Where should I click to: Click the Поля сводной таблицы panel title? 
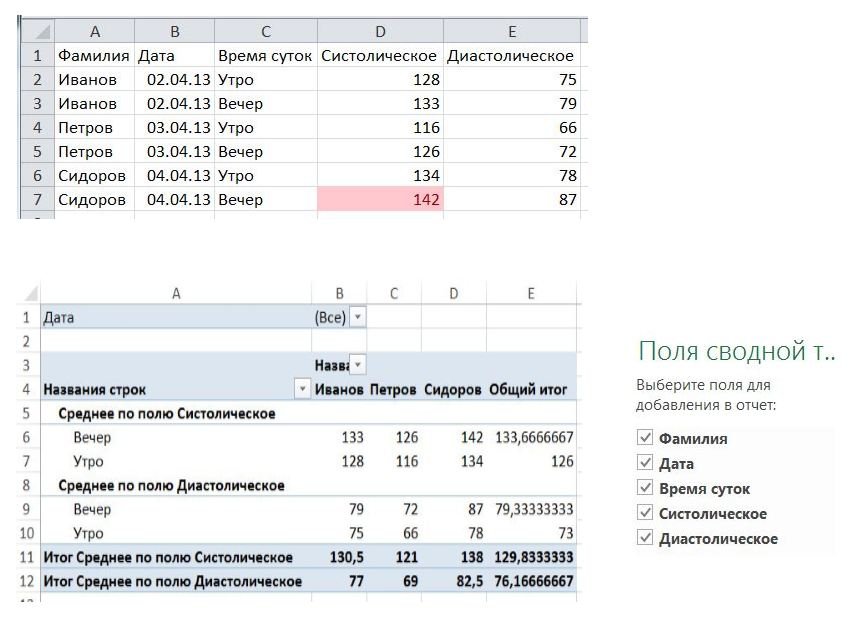pos(736,351)
